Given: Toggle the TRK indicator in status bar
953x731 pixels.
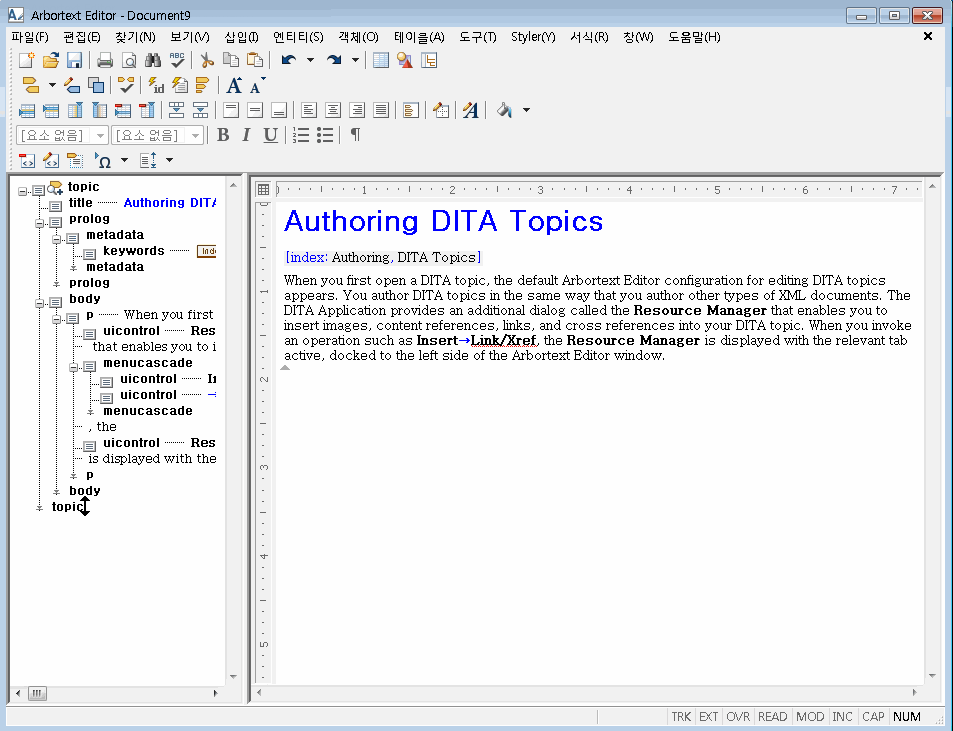Looking at the screenshot, I should pos(681,716).
